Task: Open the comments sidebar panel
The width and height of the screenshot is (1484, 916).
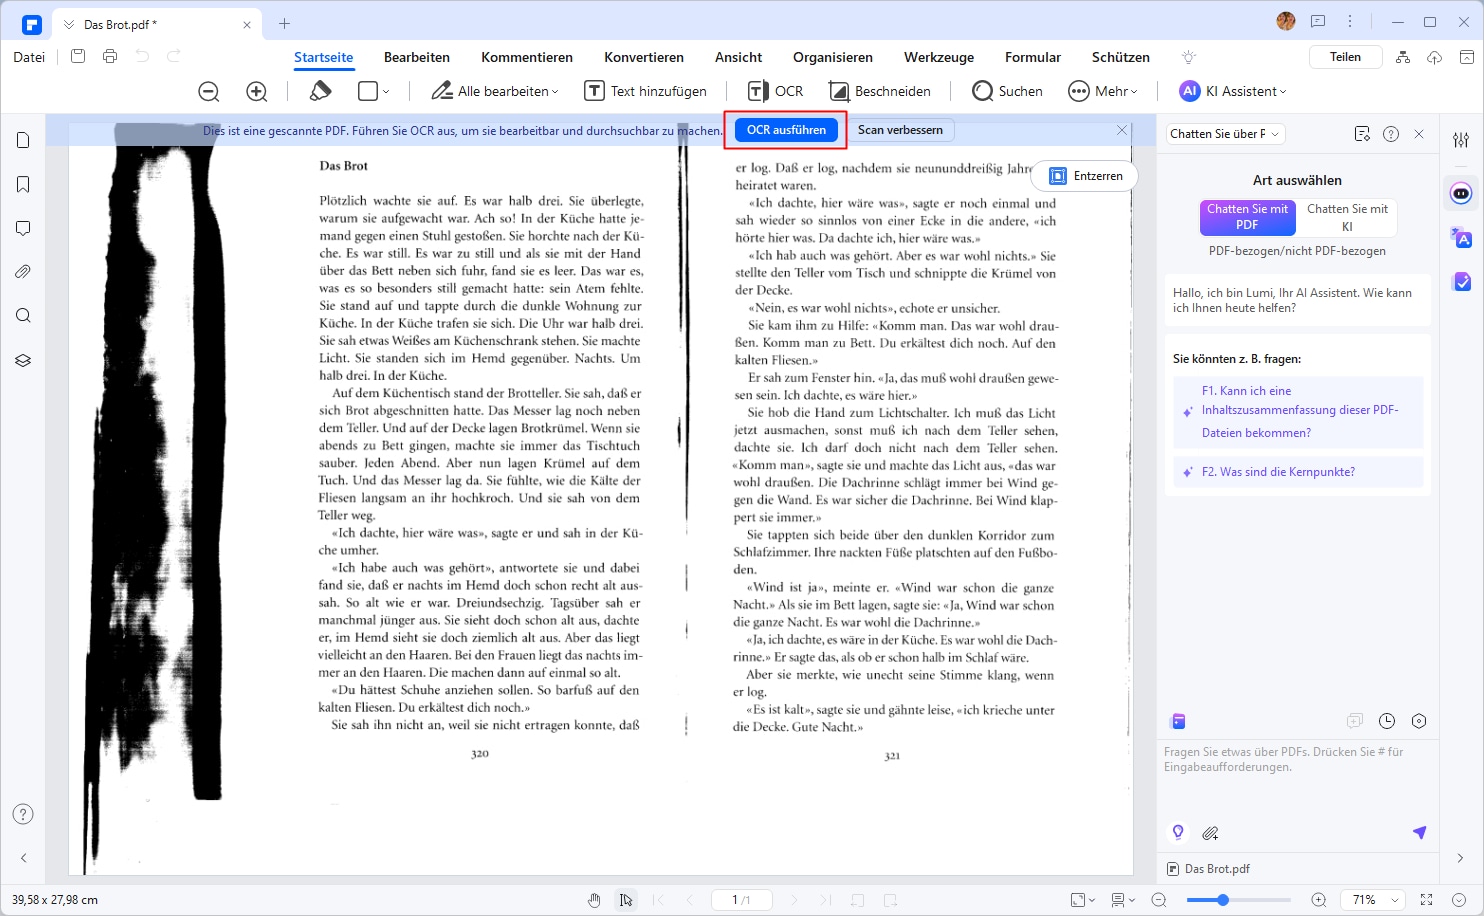Action: [x=23, y=228]
